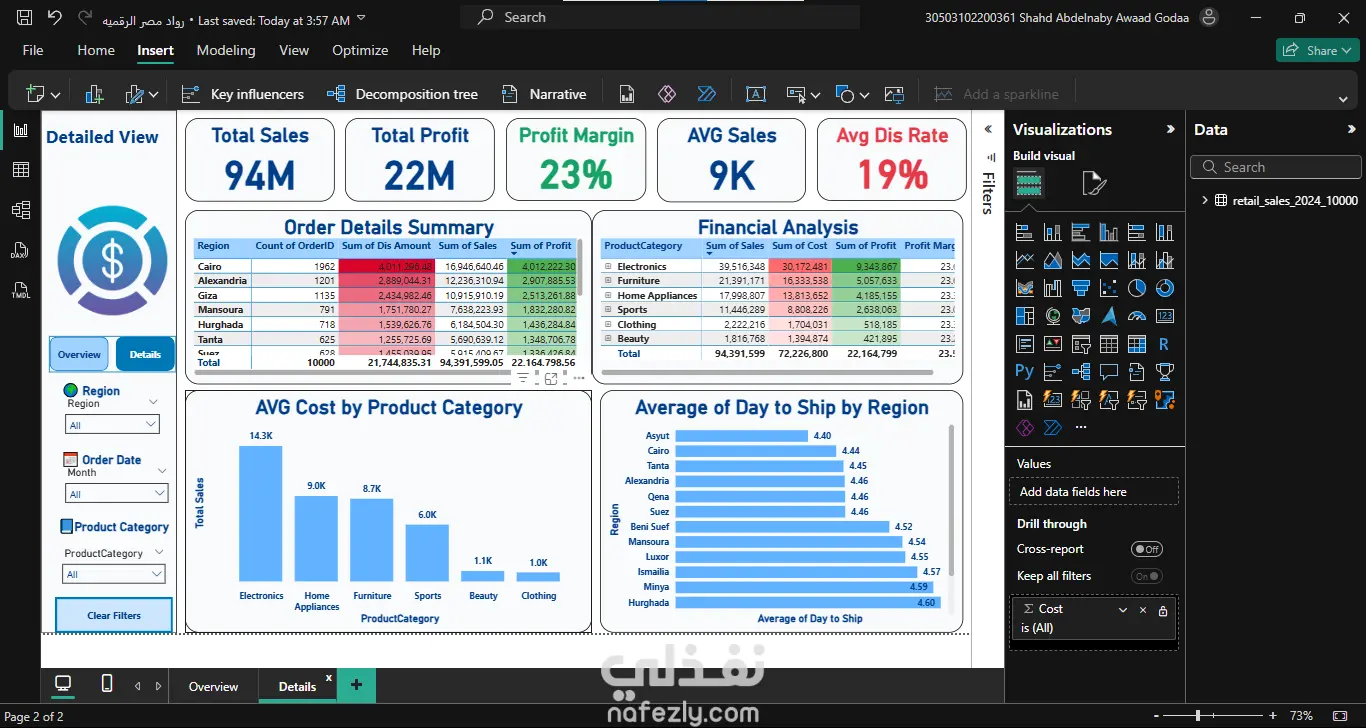Toggle the Cross-report drill through switch
The image size is (1366, 728).
point(1147,549)
